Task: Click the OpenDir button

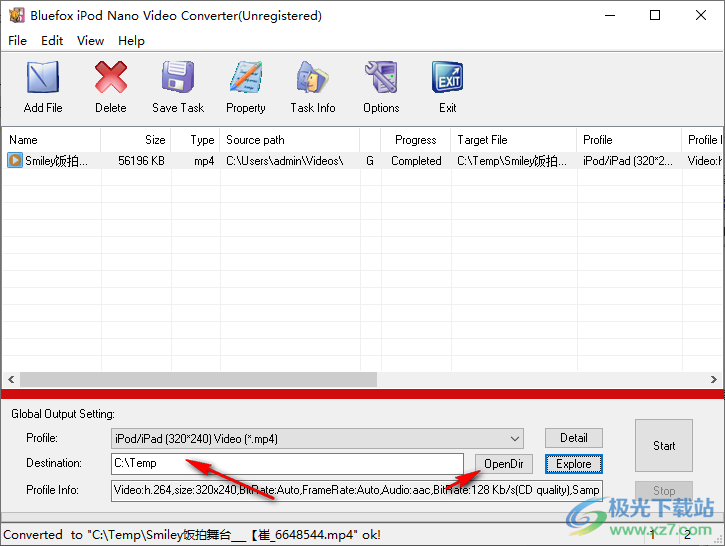Action: tap(504, 464)
